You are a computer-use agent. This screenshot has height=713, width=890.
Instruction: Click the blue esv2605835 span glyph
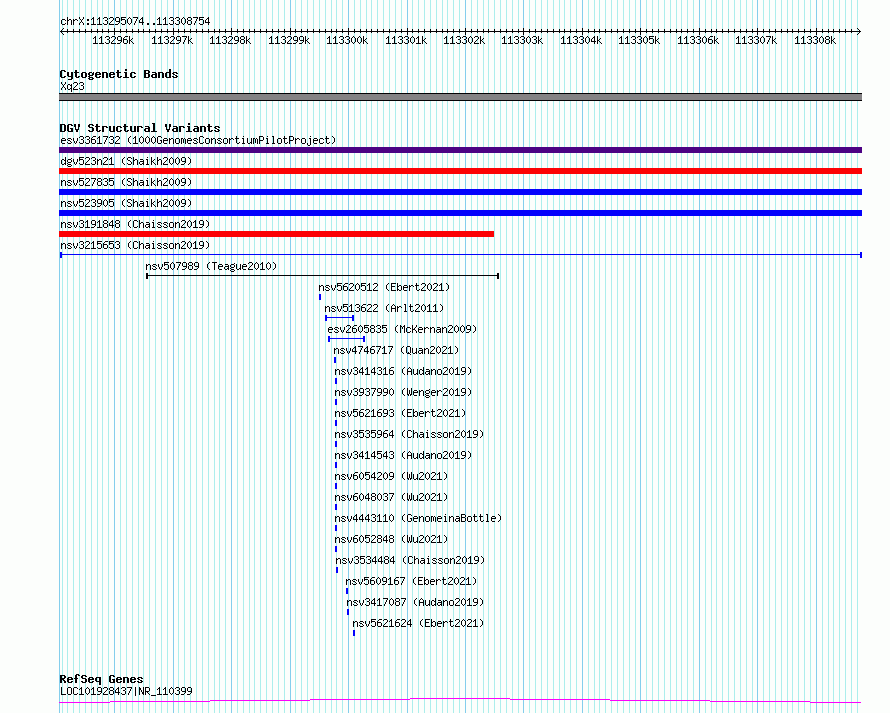[x=346, y=339]
